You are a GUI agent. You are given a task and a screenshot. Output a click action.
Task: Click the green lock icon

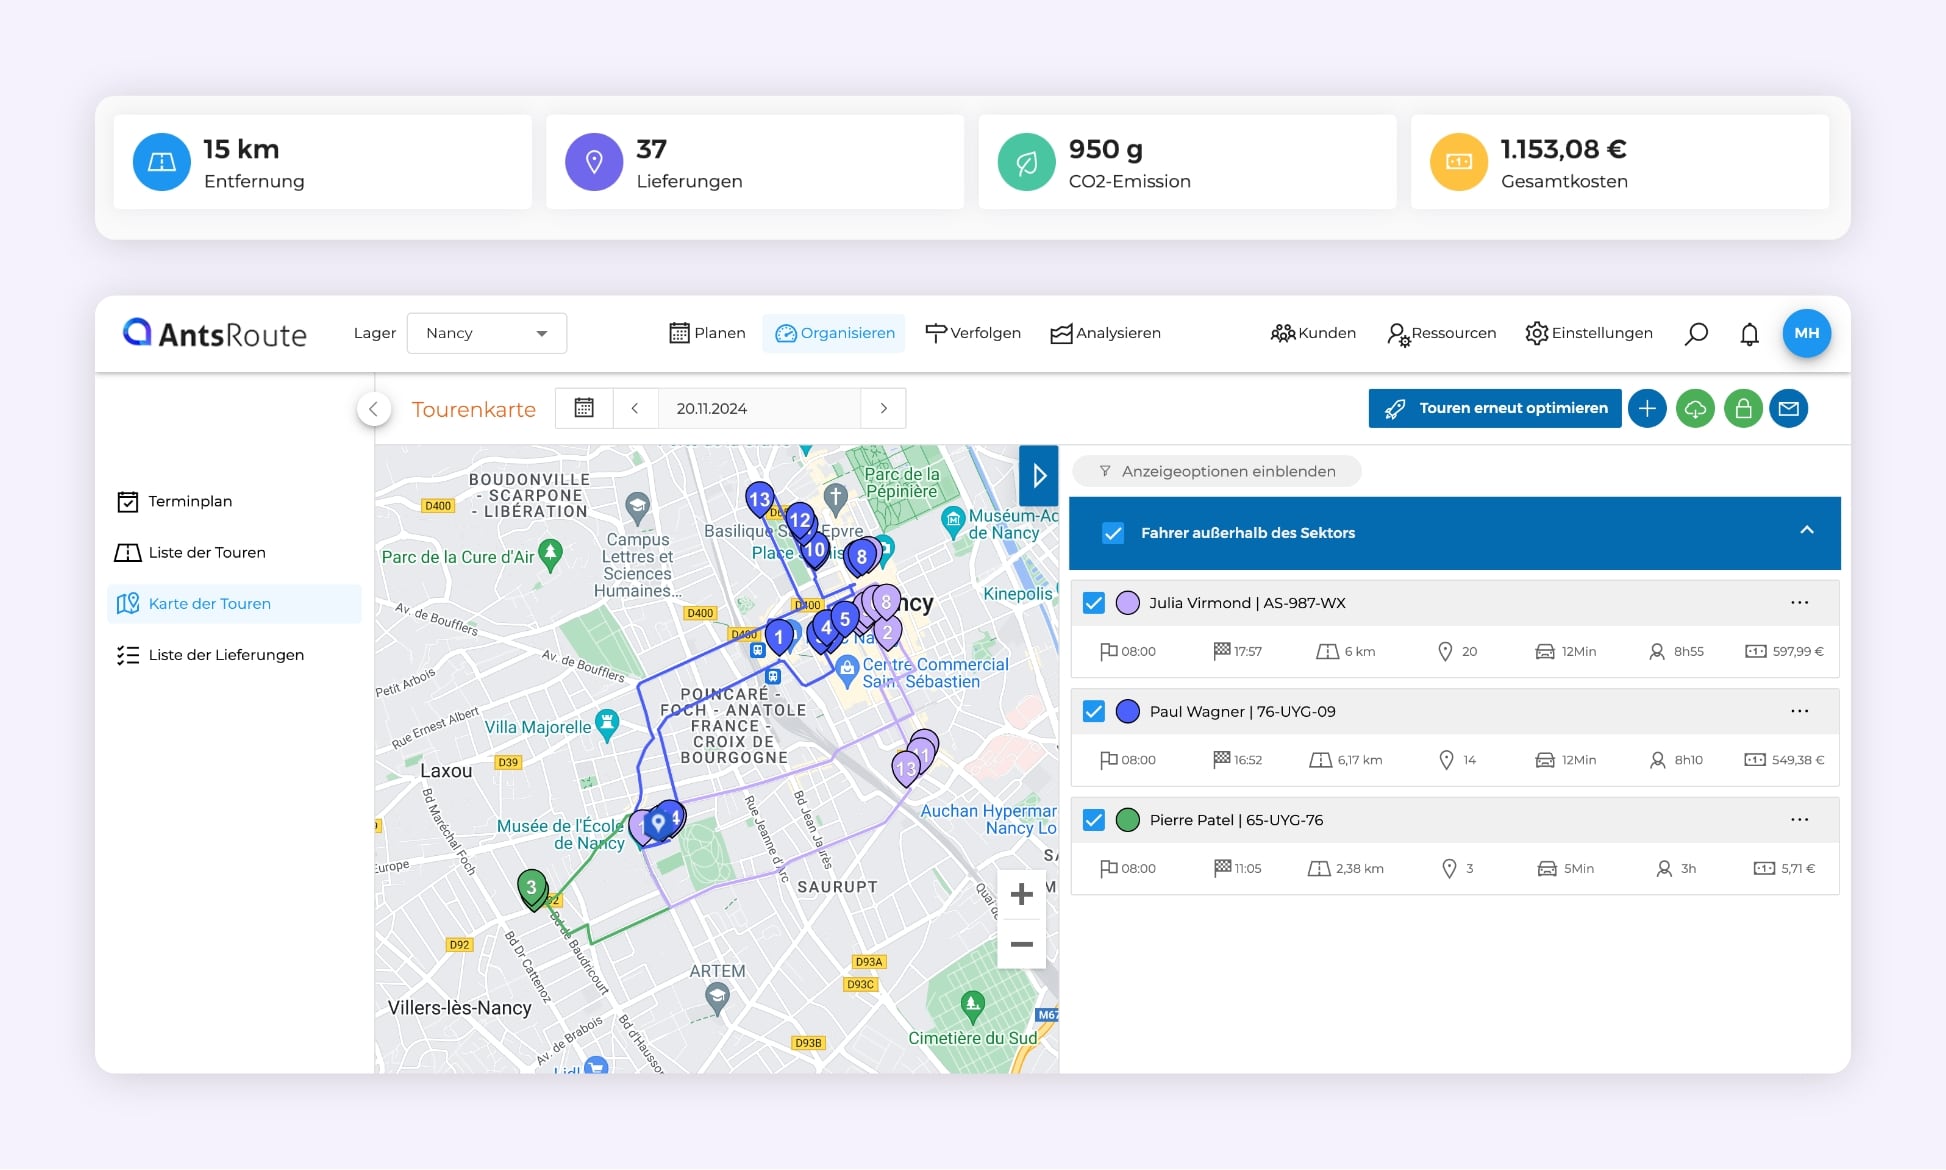coord(1743,408)
